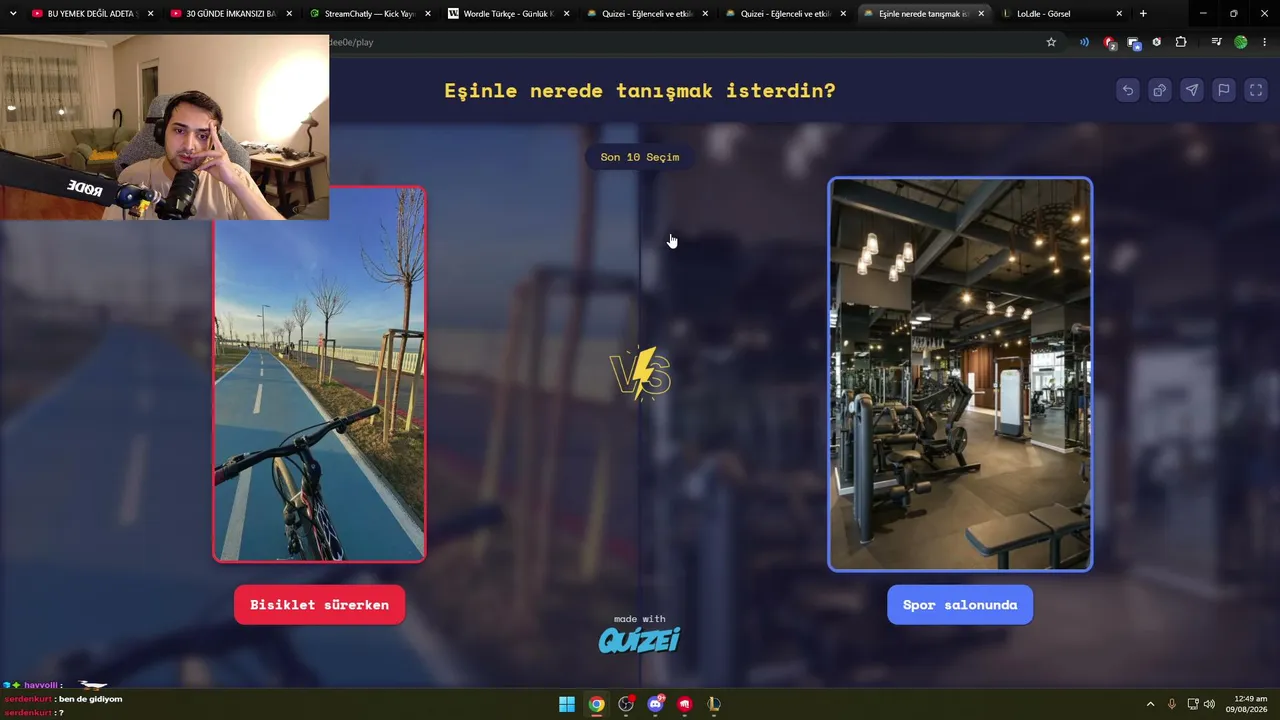1280x720 pixels.
Task: Switch to the BU YEMEK DEĞİL ADETA tab
Action: 91,14
